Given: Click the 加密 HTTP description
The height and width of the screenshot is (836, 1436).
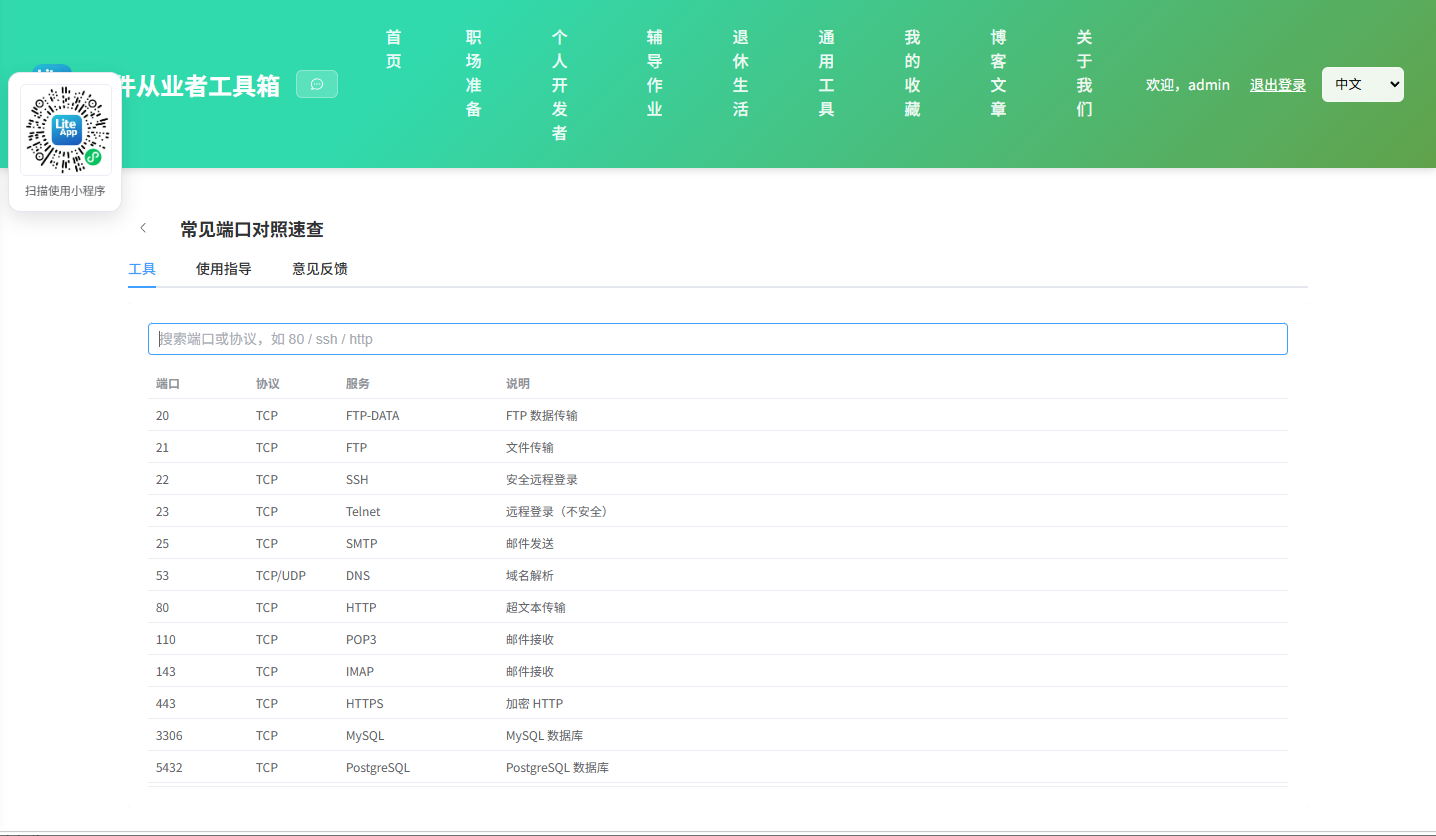Looking at the screenshot, I should [535, 704].
